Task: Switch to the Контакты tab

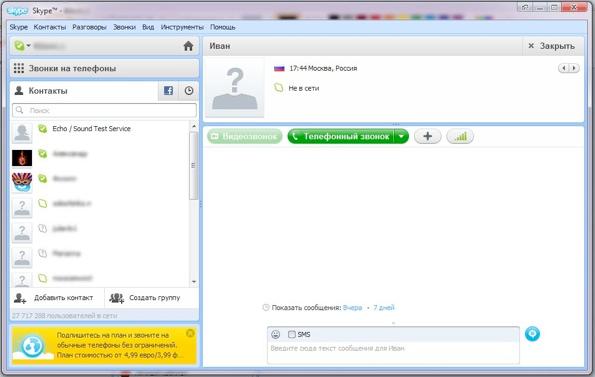Action: [x=83, y=91]
